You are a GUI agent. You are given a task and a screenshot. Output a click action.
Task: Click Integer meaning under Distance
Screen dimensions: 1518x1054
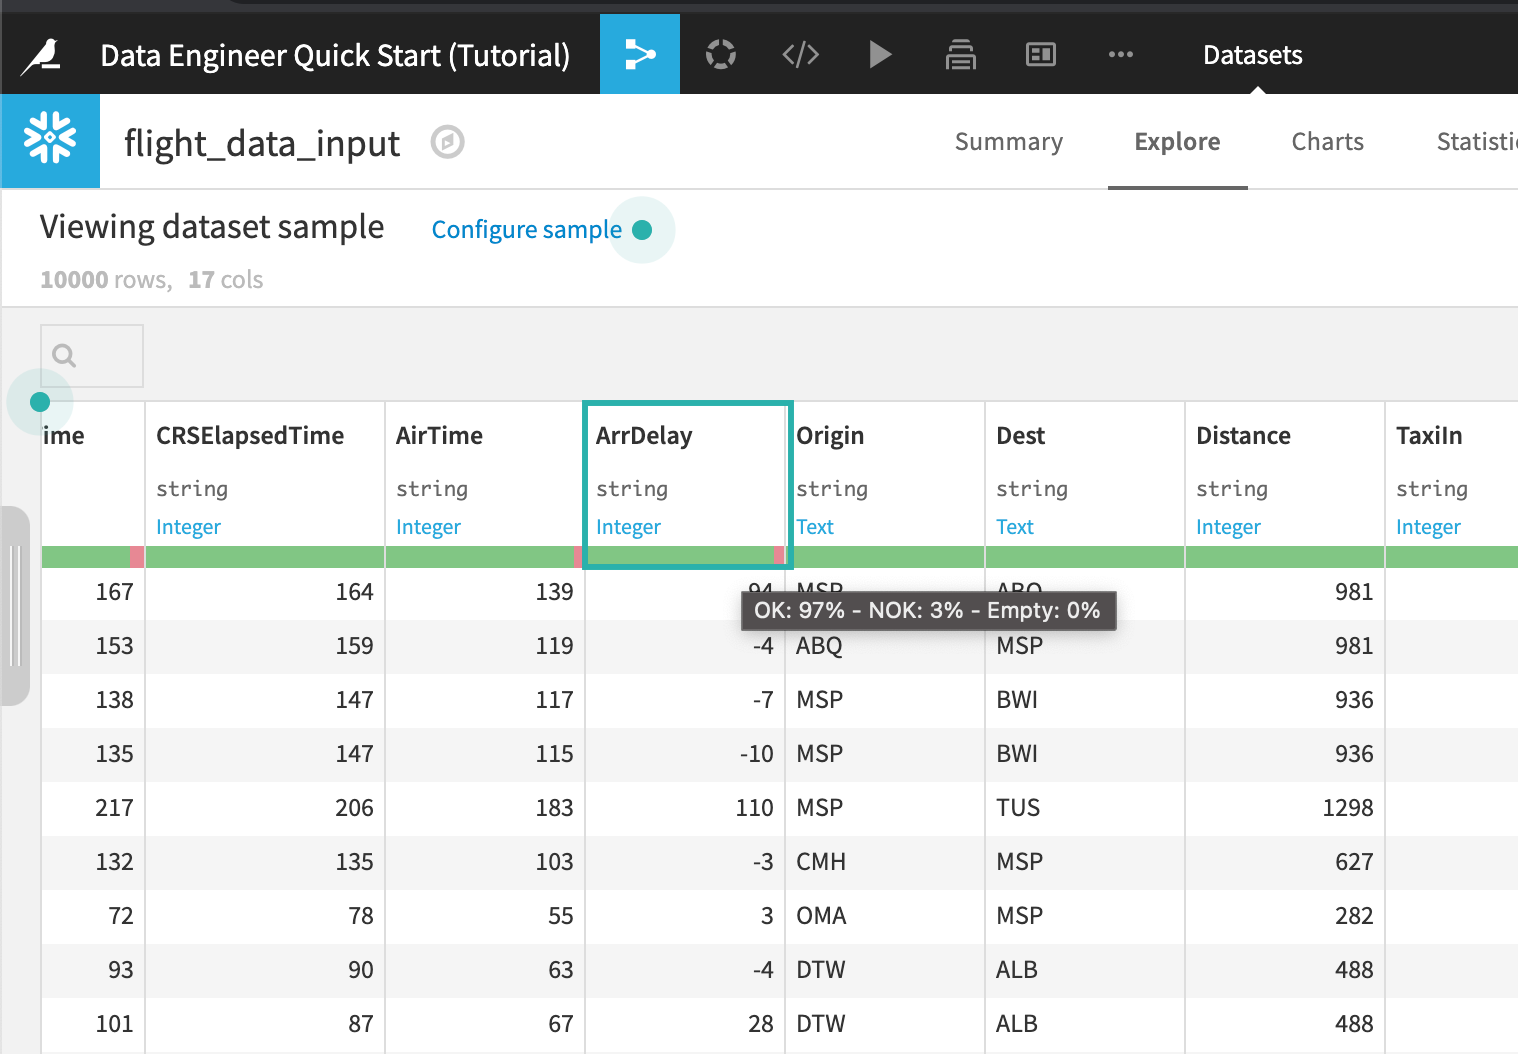1228,527
